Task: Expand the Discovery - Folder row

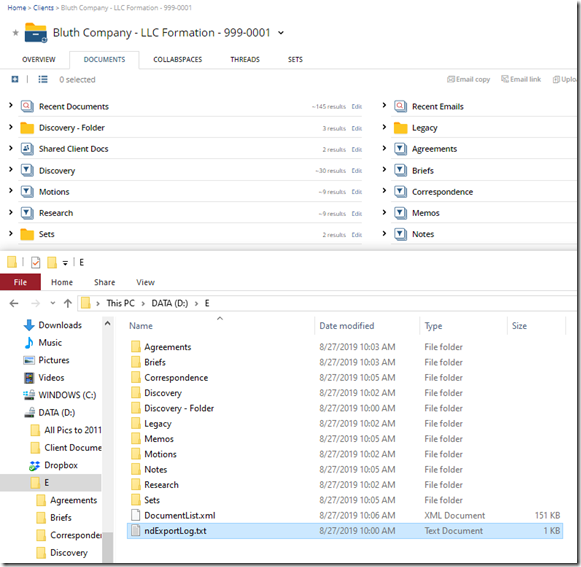Action: coord(11,127)
